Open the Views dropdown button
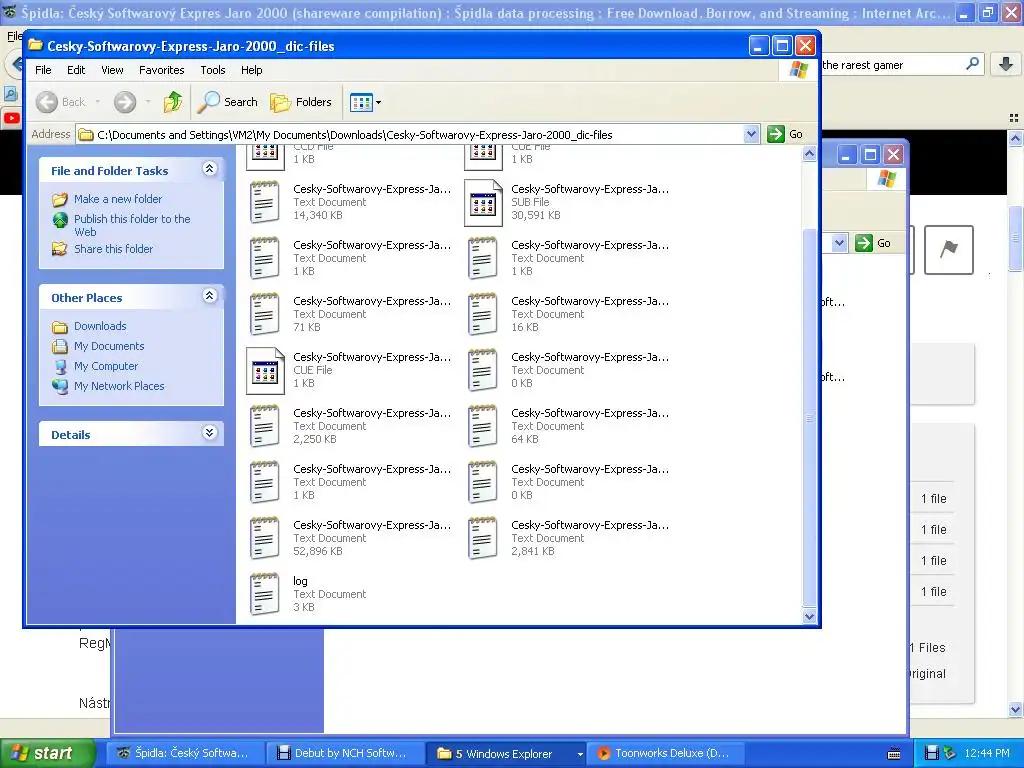 coord(365,102)
